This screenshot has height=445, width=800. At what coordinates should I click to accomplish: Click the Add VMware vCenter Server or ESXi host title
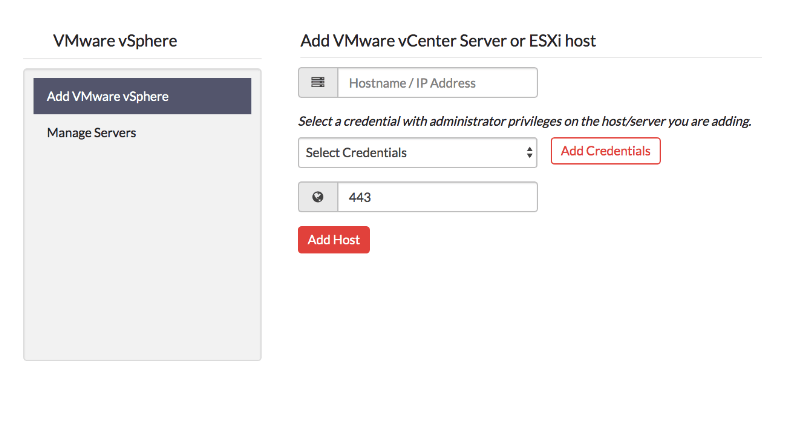click(x=448, y=41)
